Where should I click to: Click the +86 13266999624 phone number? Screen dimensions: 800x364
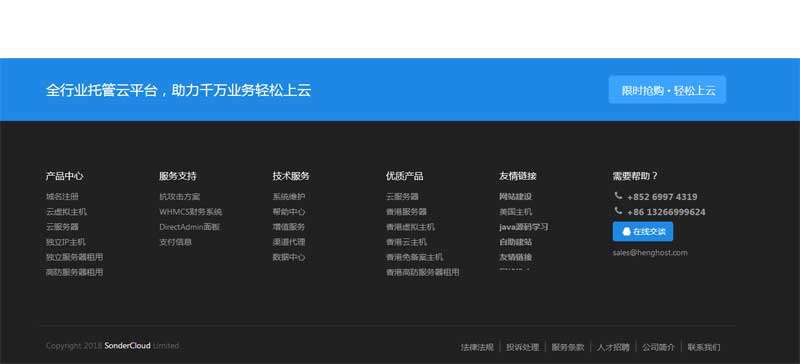point(666,212)
